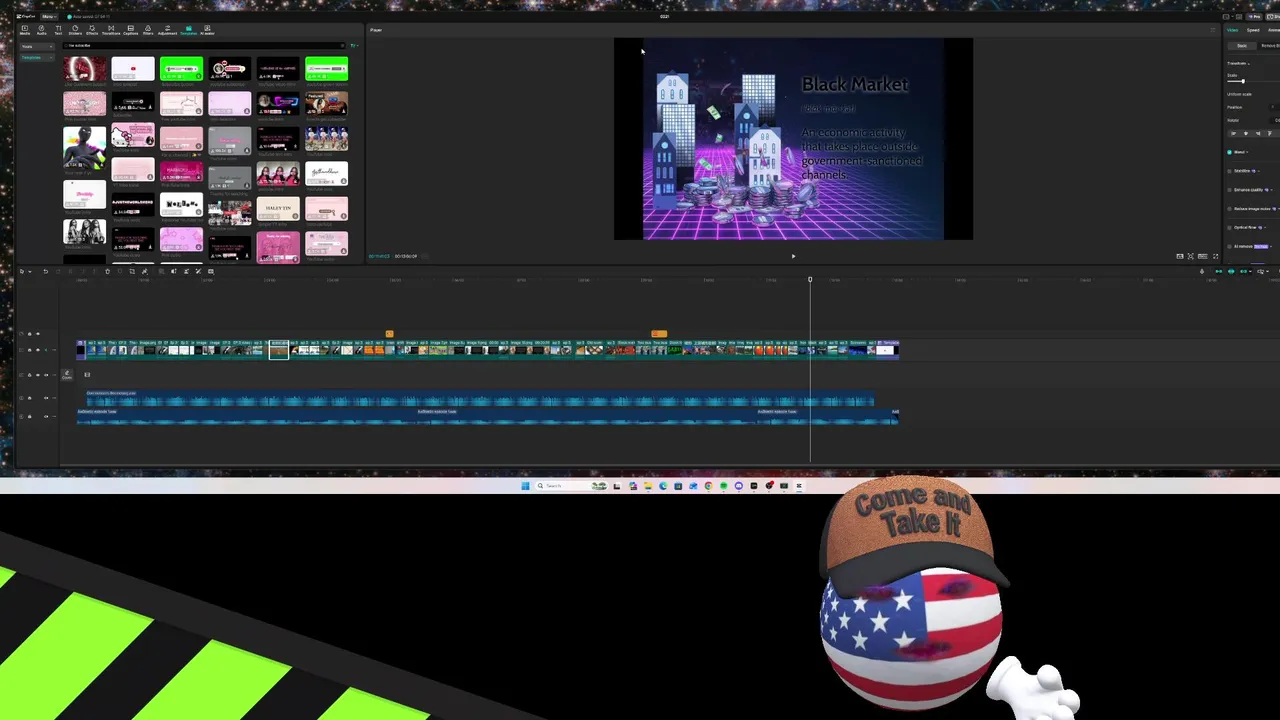Lock the main video track
This screenshot has height=720, width=1280.
(30, 350)
